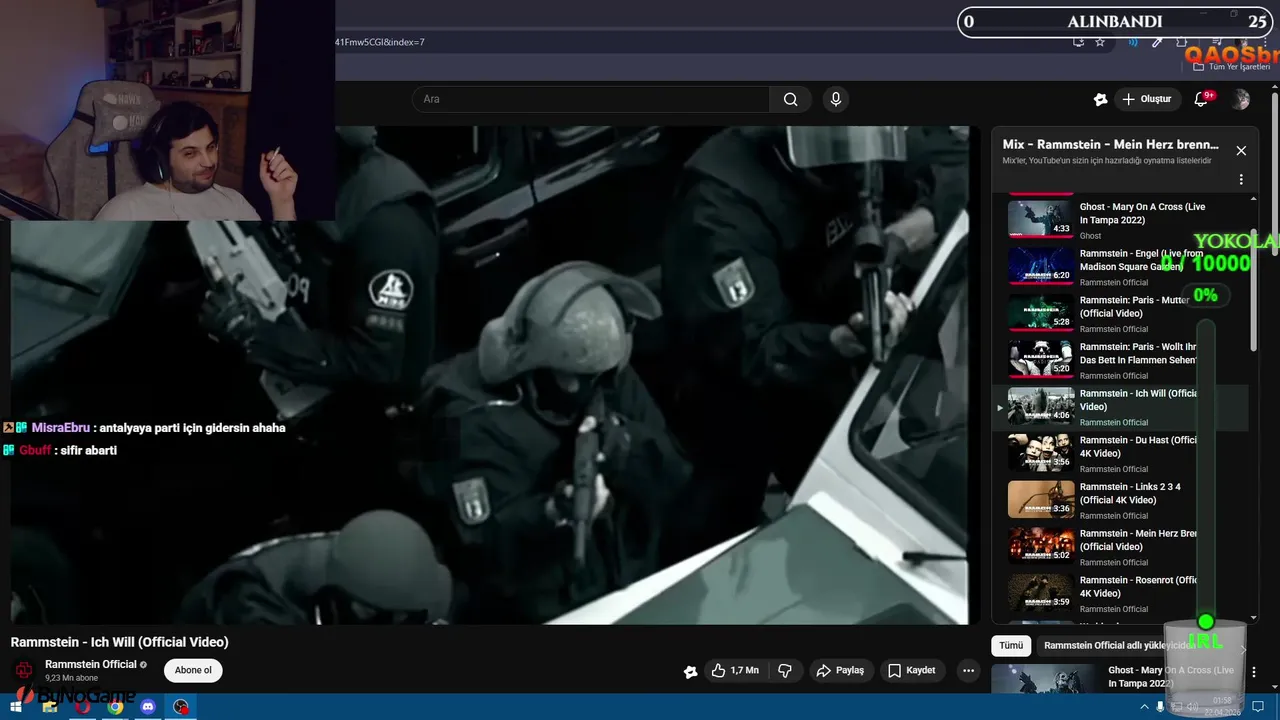Open the OBS icon in the taskbar

(181, 707)
